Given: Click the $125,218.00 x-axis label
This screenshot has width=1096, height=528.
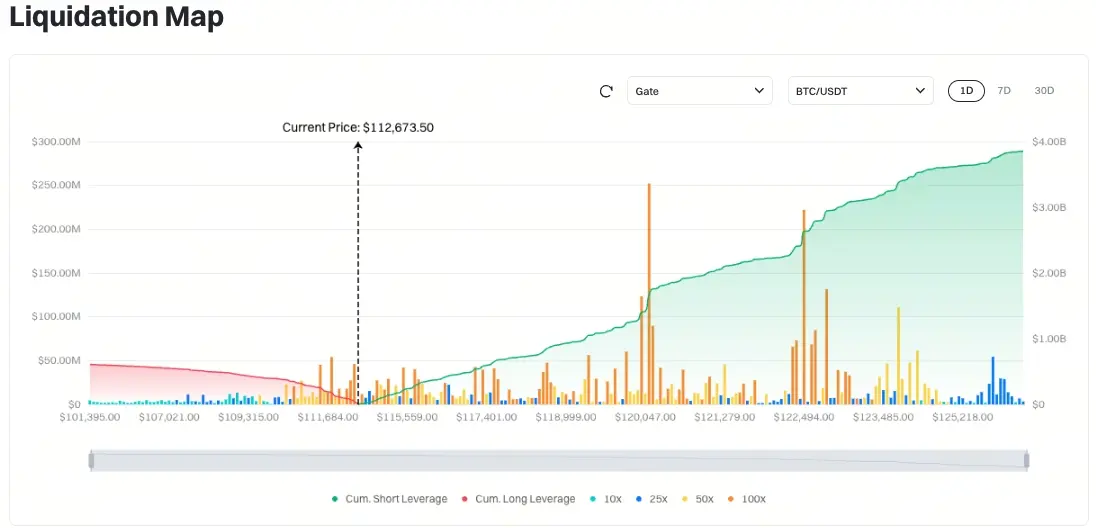Looking at the screenshot, I should pos(962,417).
